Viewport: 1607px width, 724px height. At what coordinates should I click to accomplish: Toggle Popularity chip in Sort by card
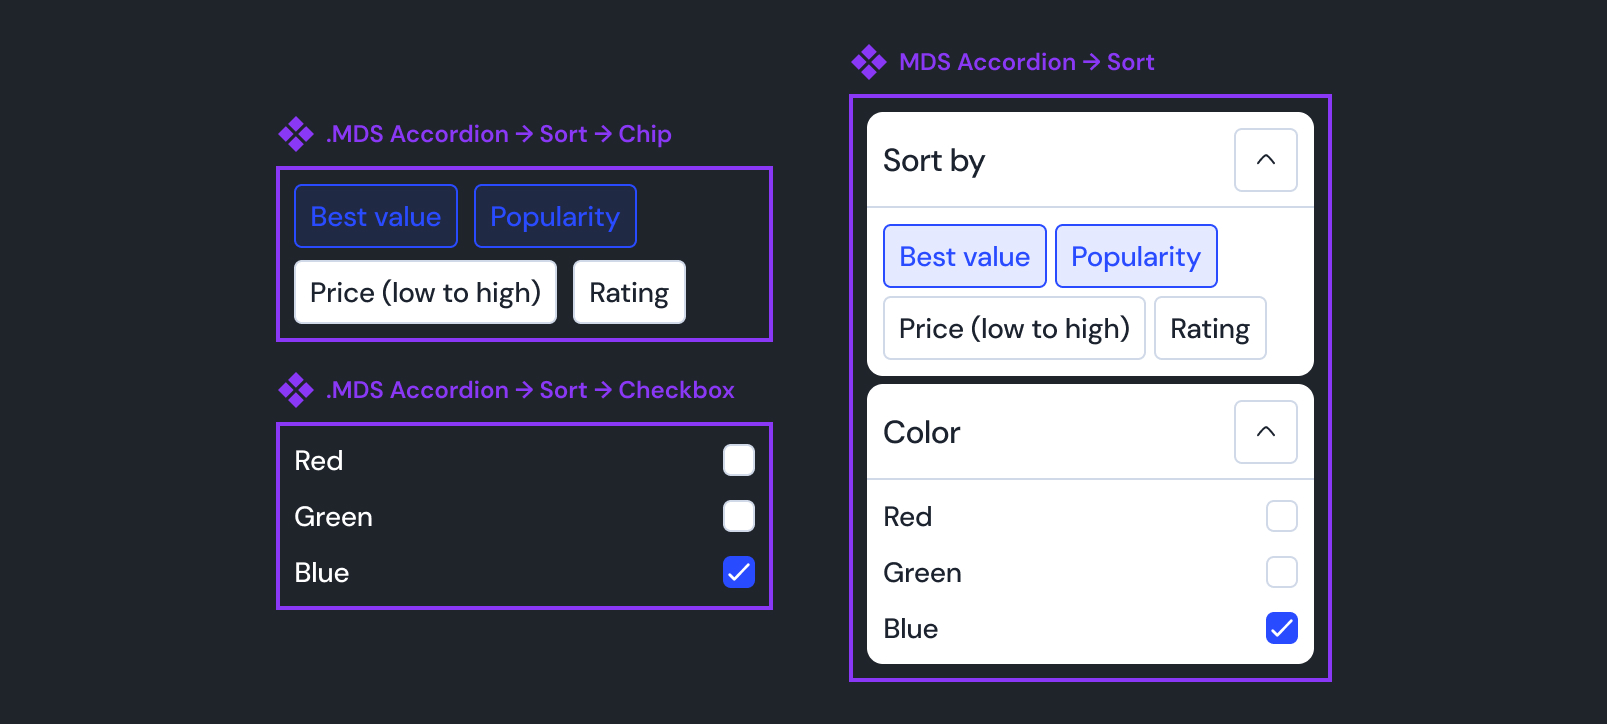(x=1136, y=257)
